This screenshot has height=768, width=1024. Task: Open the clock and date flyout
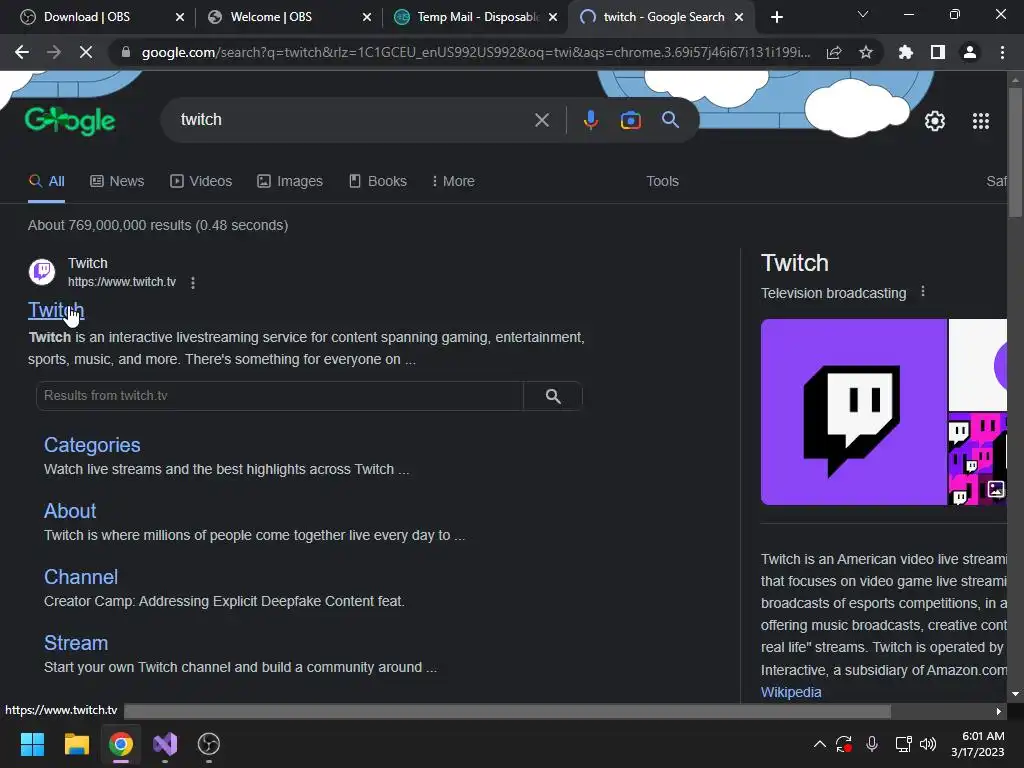[978, 744]
